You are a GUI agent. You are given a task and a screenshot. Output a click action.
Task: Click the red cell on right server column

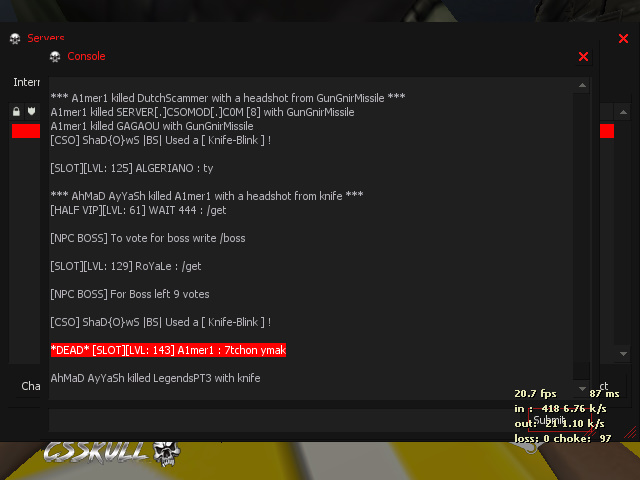(x=607, y=131)
